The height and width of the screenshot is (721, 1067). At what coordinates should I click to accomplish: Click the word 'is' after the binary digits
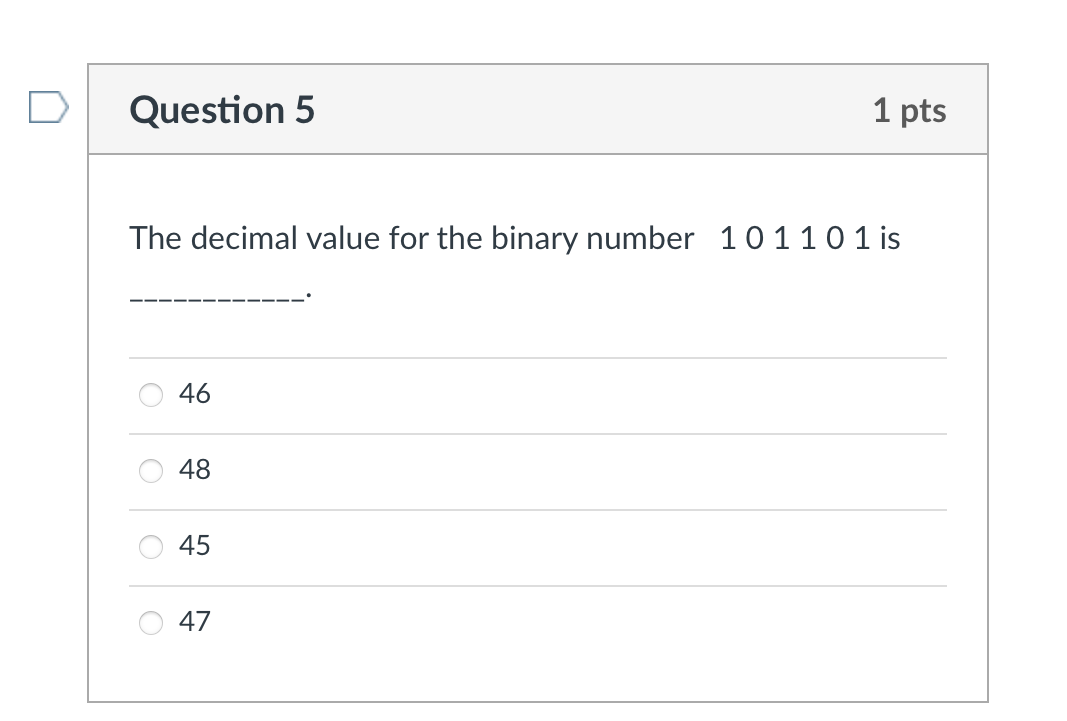click(x=890, y=239)
